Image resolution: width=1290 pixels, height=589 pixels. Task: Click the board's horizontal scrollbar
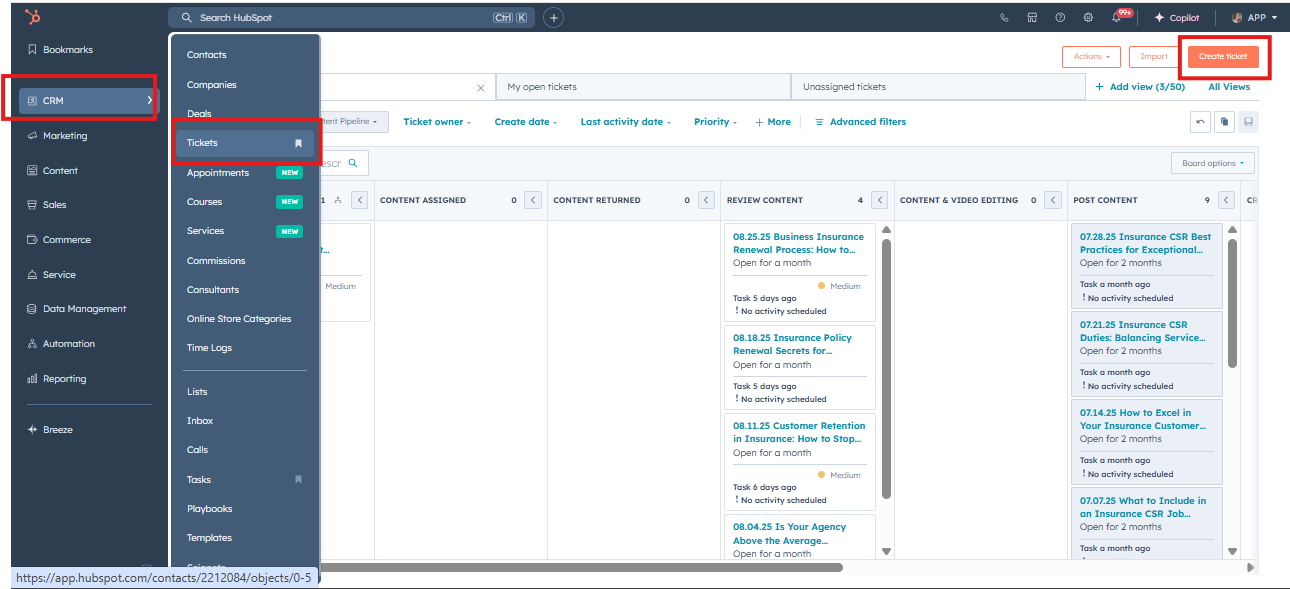point(580,567)
